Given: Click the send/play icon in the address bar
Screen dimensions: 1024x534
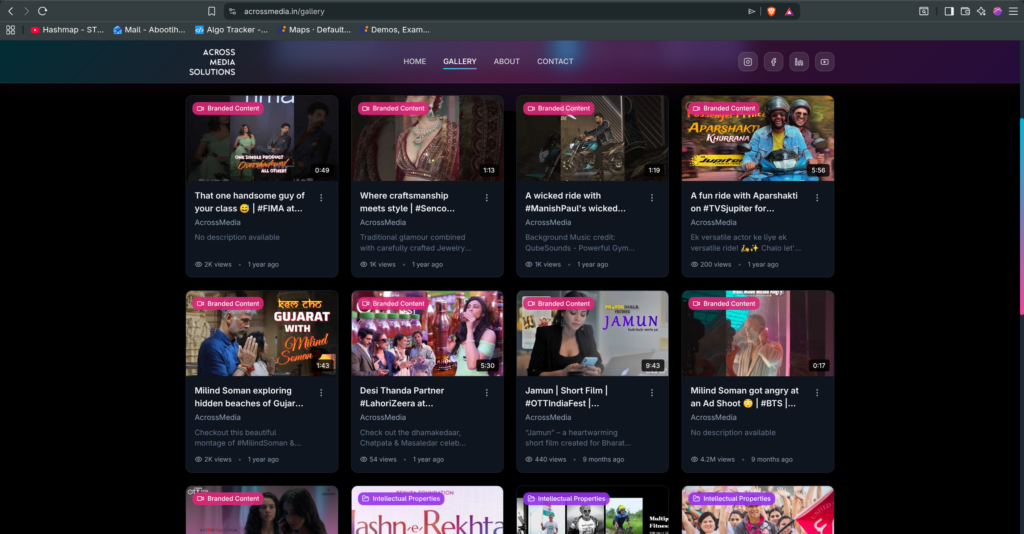Looking at the screenshot, I should pyautogui.click(x=752, y=11).
